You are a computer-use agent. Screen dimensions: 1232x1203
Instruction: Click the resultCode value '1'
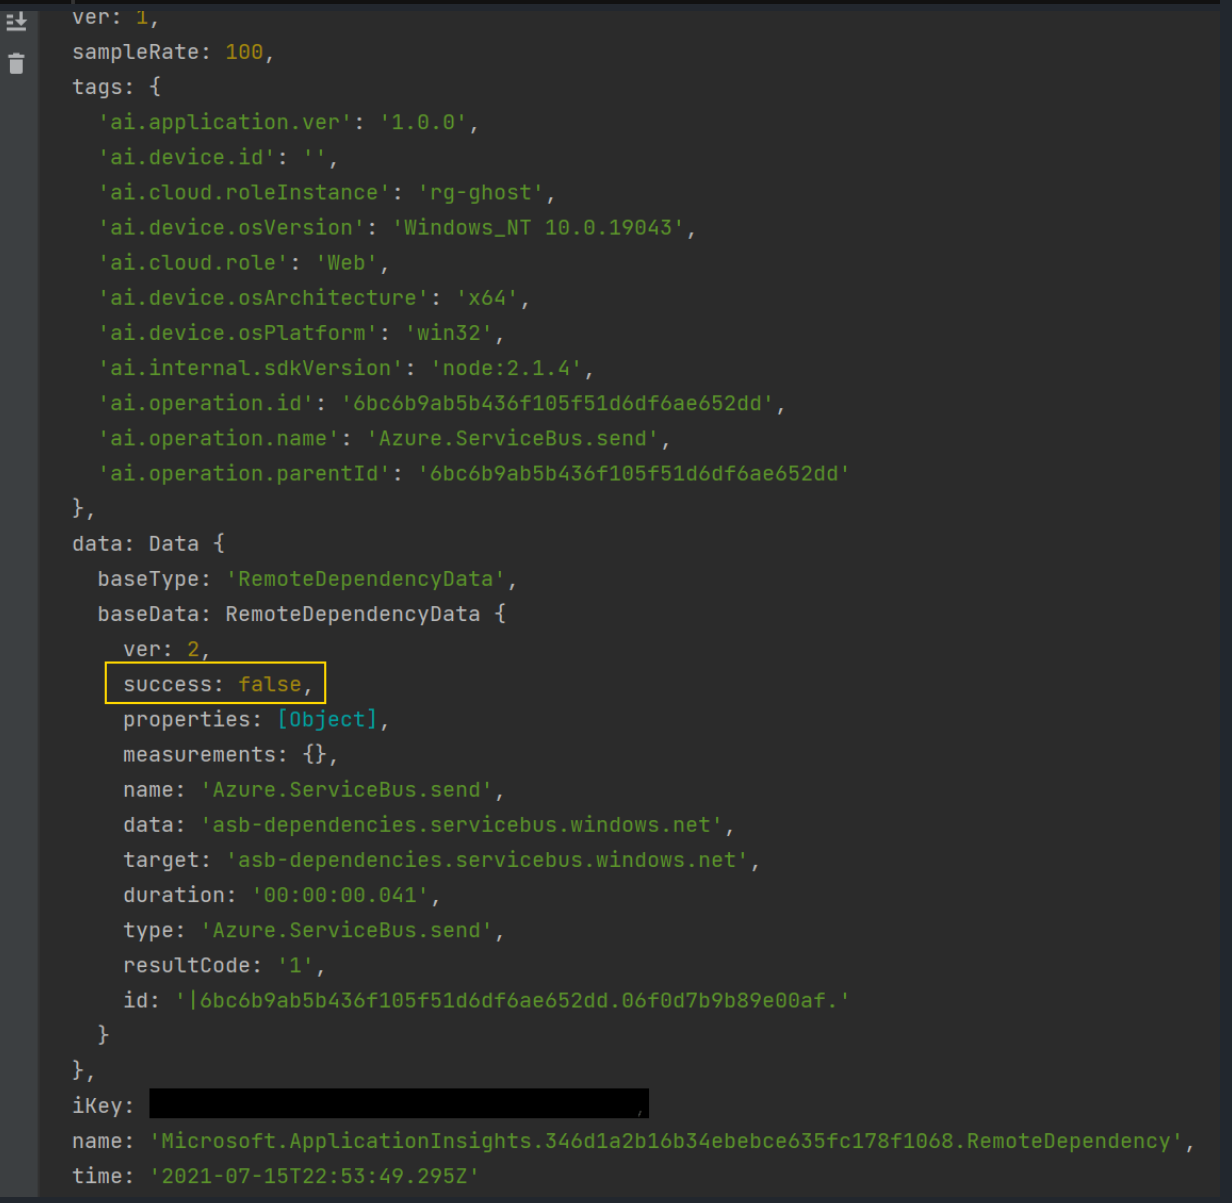pos(295,965)
